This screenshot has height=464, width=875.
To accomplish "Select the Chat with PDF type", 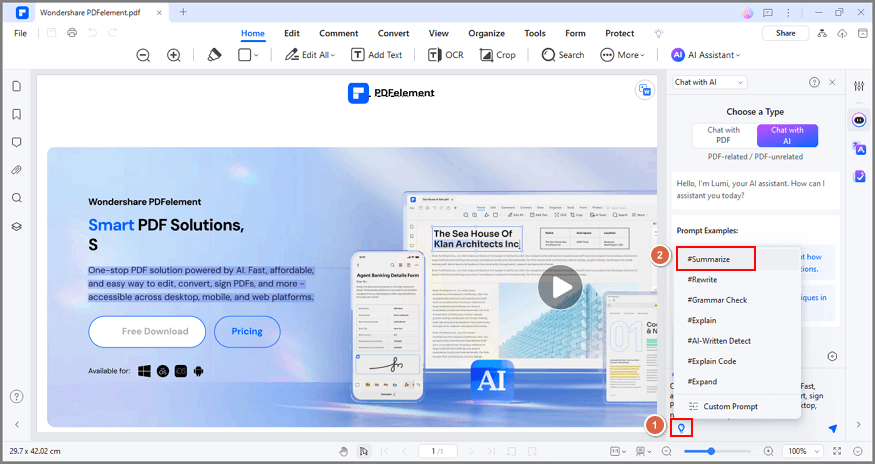I will 724,135.
